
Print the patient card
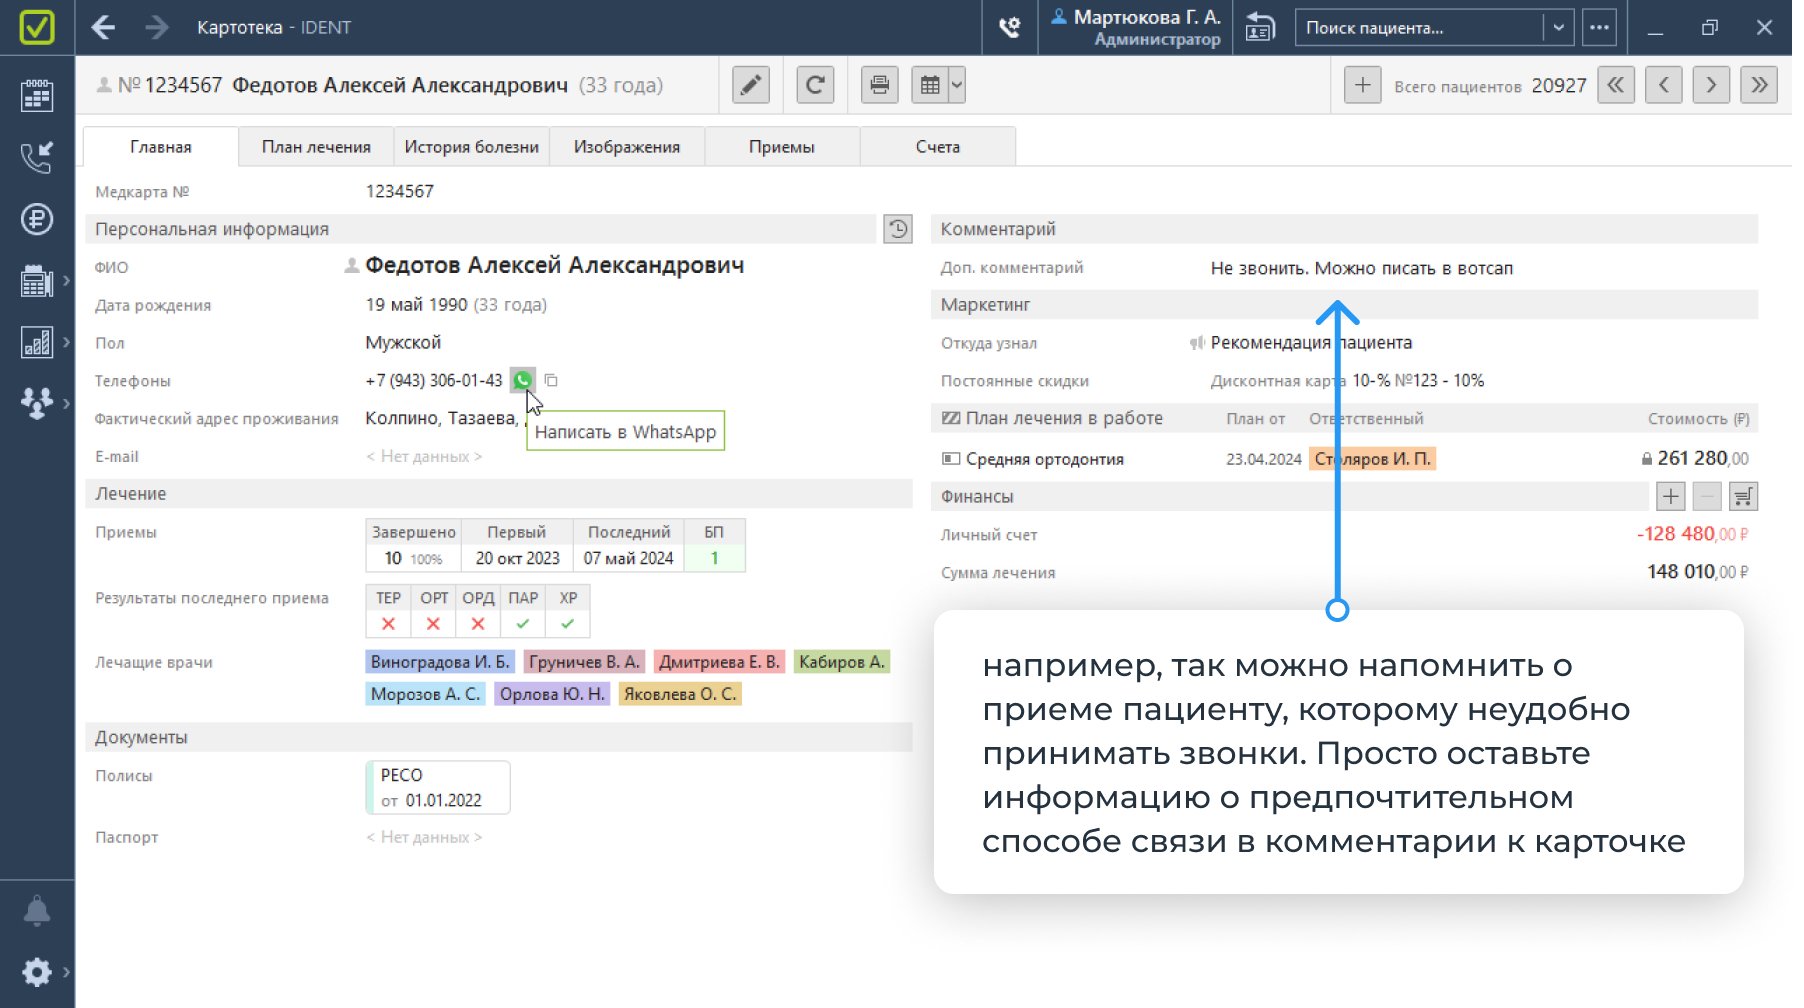coord(880,85)
